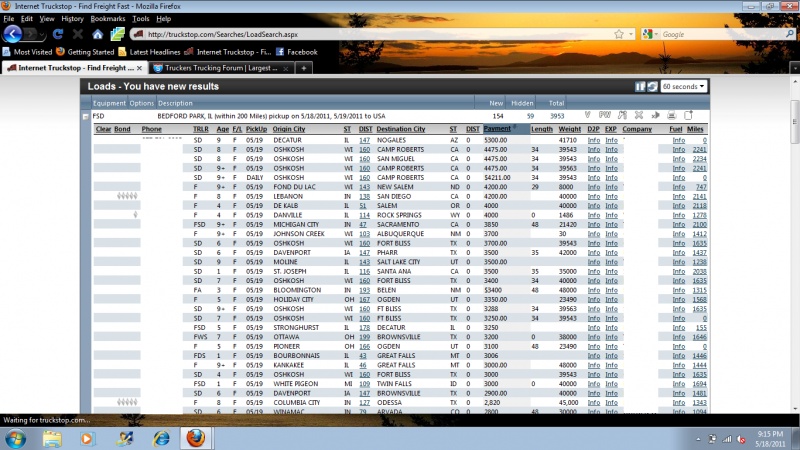Open the Most Visited bookmarks dropdown
Viewport: 800px width, 450px height.
30,51
